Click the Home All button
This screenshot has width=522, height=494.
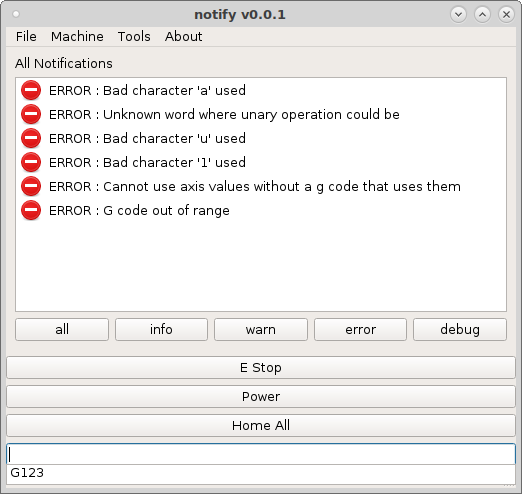point(261,425)
